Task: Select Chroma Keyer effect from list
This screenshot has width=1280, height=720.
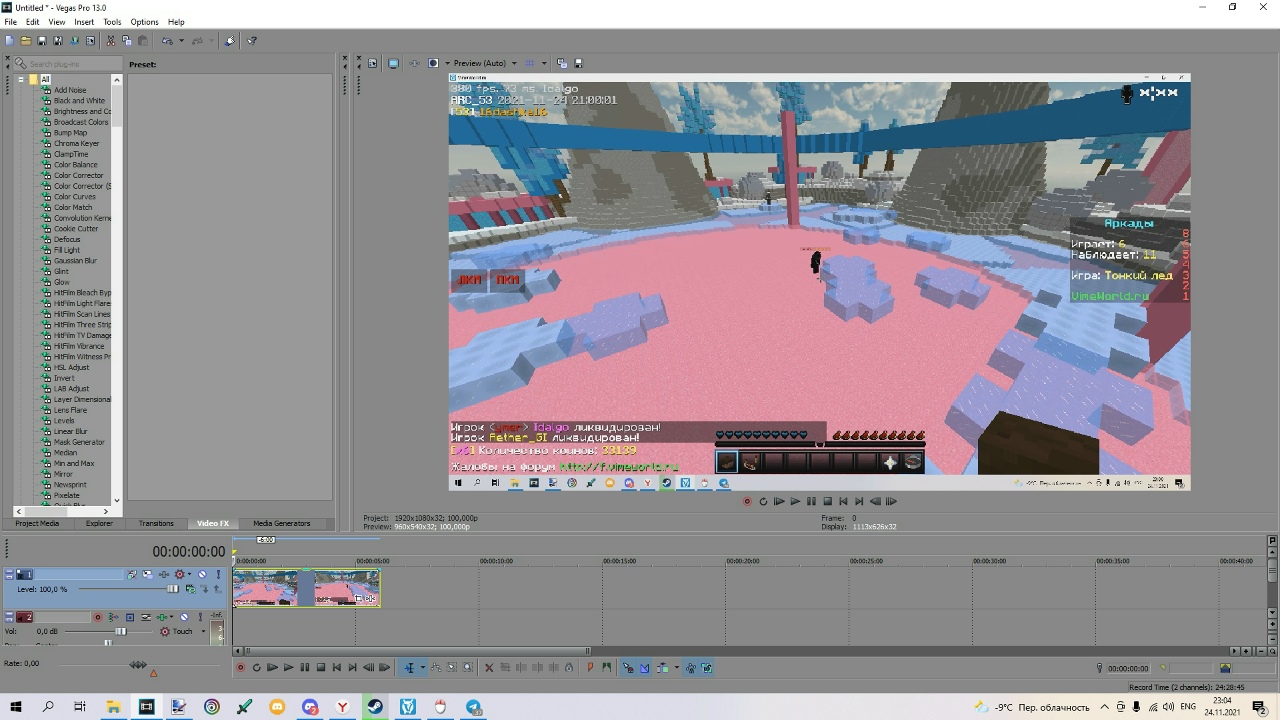Action: [76, 143]
